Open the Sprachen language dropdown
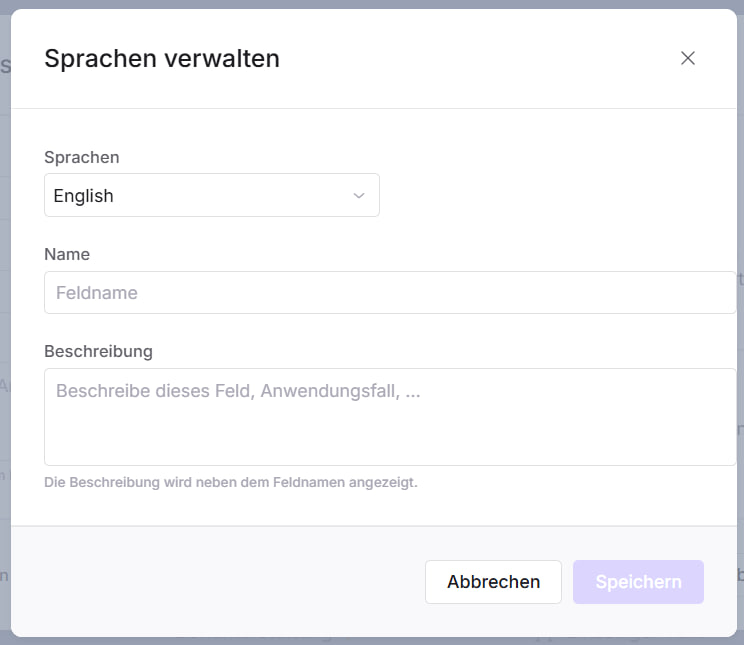The height and width of the screenshot is (645, 744). [x=211, y=196]
